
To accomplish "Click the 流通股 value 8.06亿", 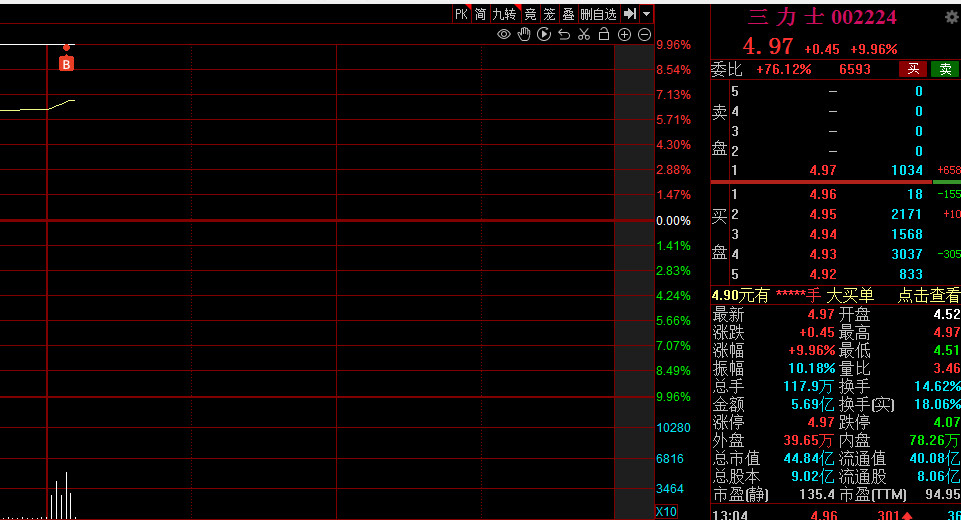I will point(938,476).
